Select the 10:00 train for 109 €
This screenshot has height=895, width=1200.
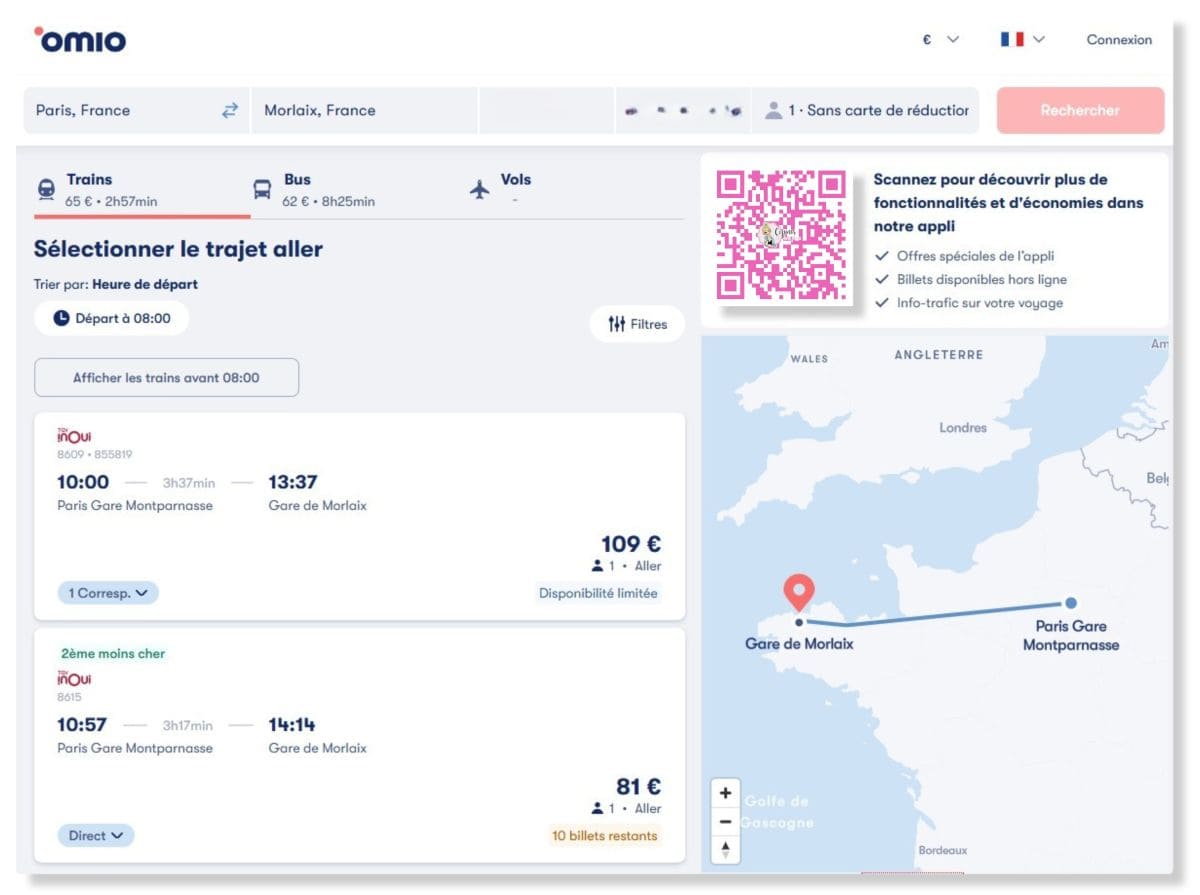pos(359,516)
